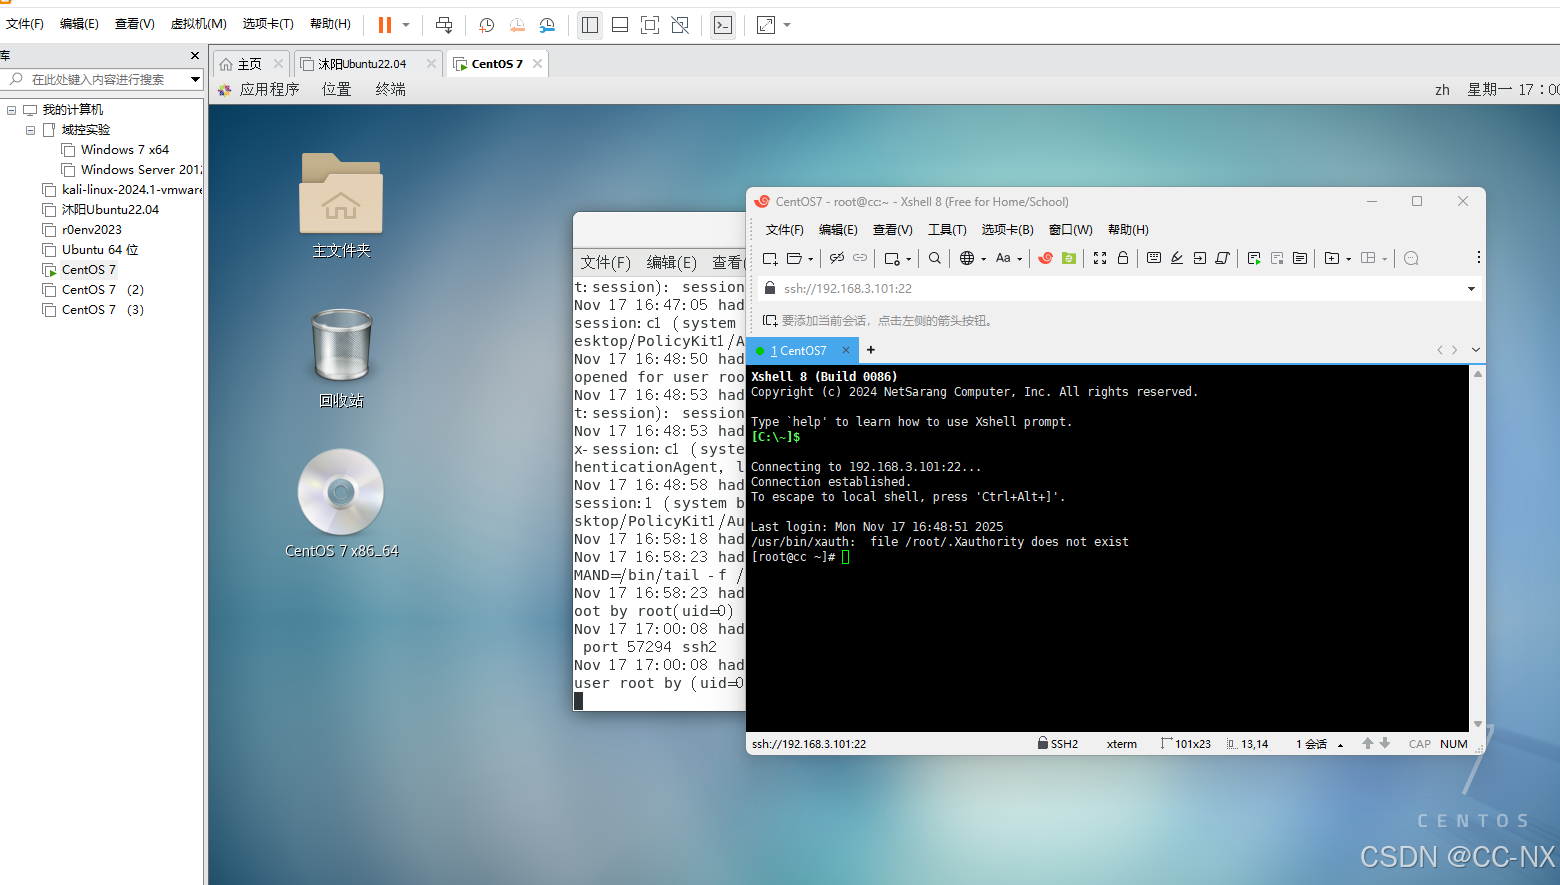
Task: Open VMware snapshot manager wrench-clock icon
Action: tap(547, 25)
